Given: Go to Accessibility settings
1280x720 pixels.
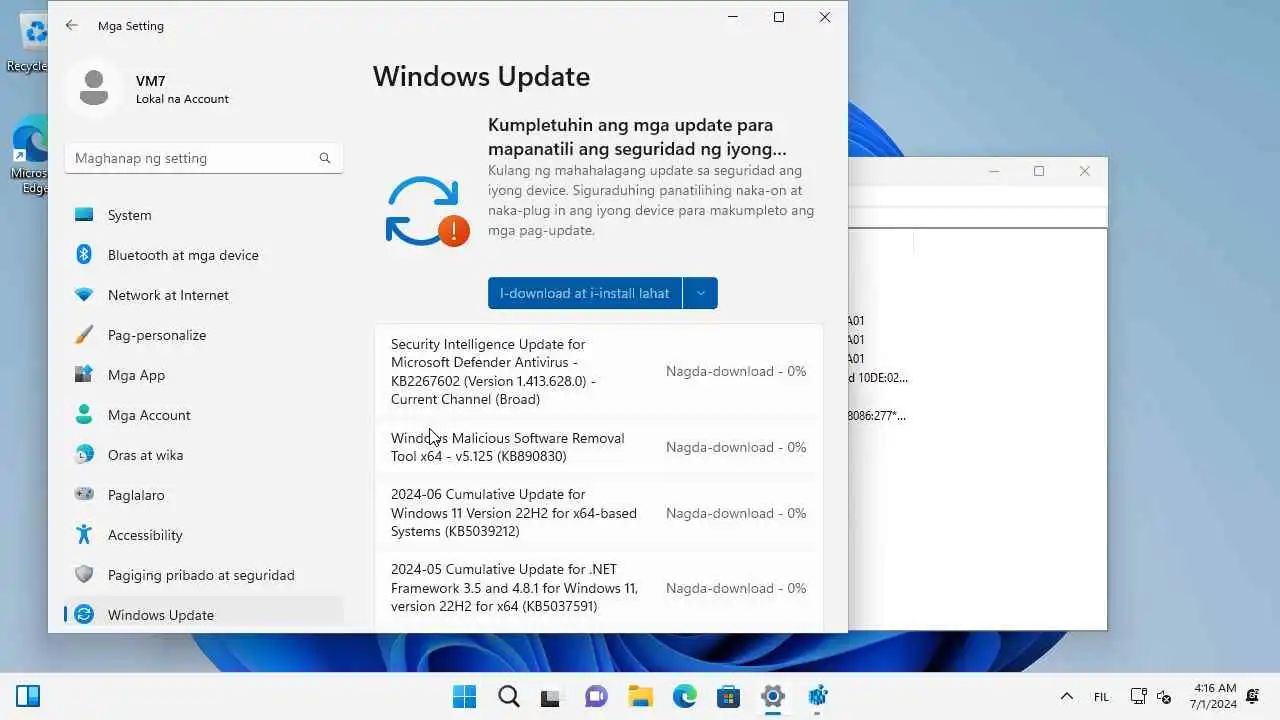Looking at the screenshot, I should click(x=204, y=535).
